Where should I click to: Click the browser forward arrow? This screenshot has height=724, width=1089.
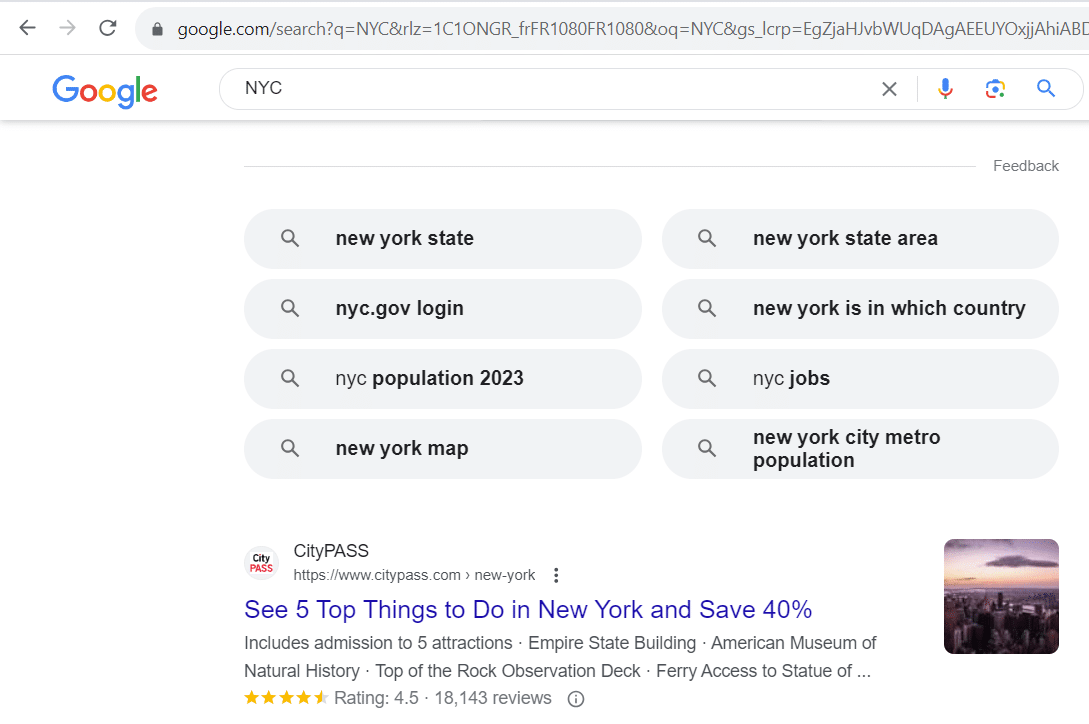click(x=67, y=28)
